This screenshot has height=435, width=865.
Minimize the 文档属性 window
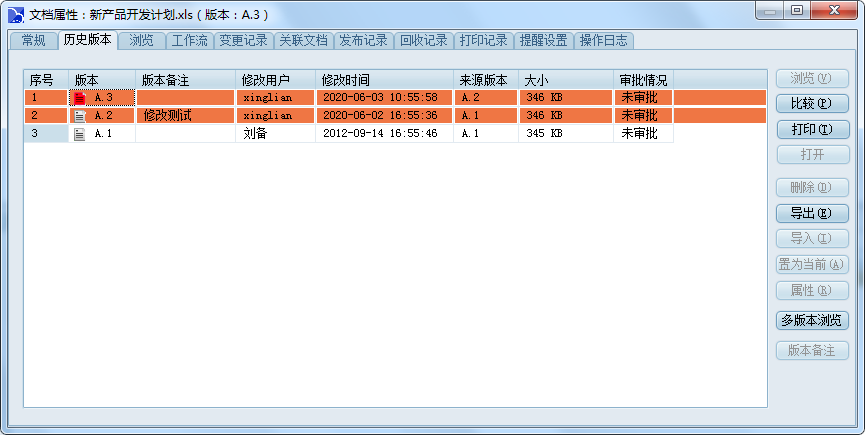(770, 10)
